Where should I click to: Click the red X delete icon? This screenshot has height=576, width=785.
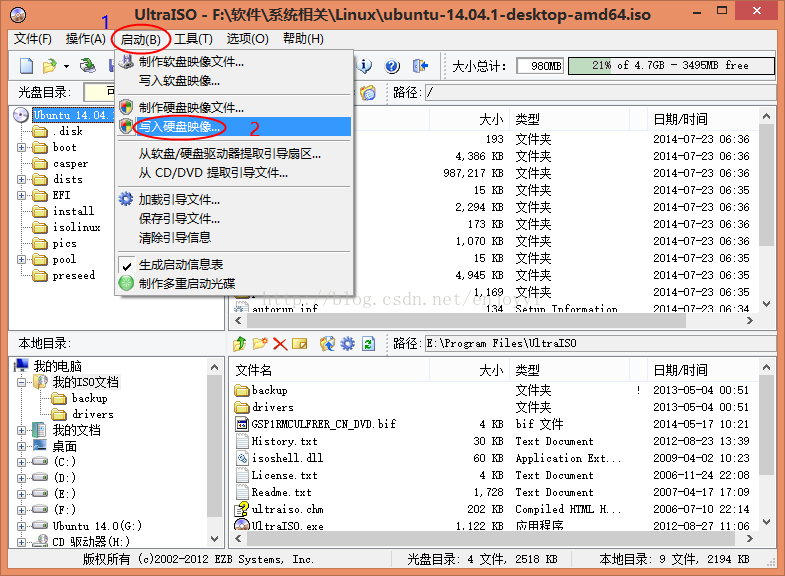(x=280, y=344)
